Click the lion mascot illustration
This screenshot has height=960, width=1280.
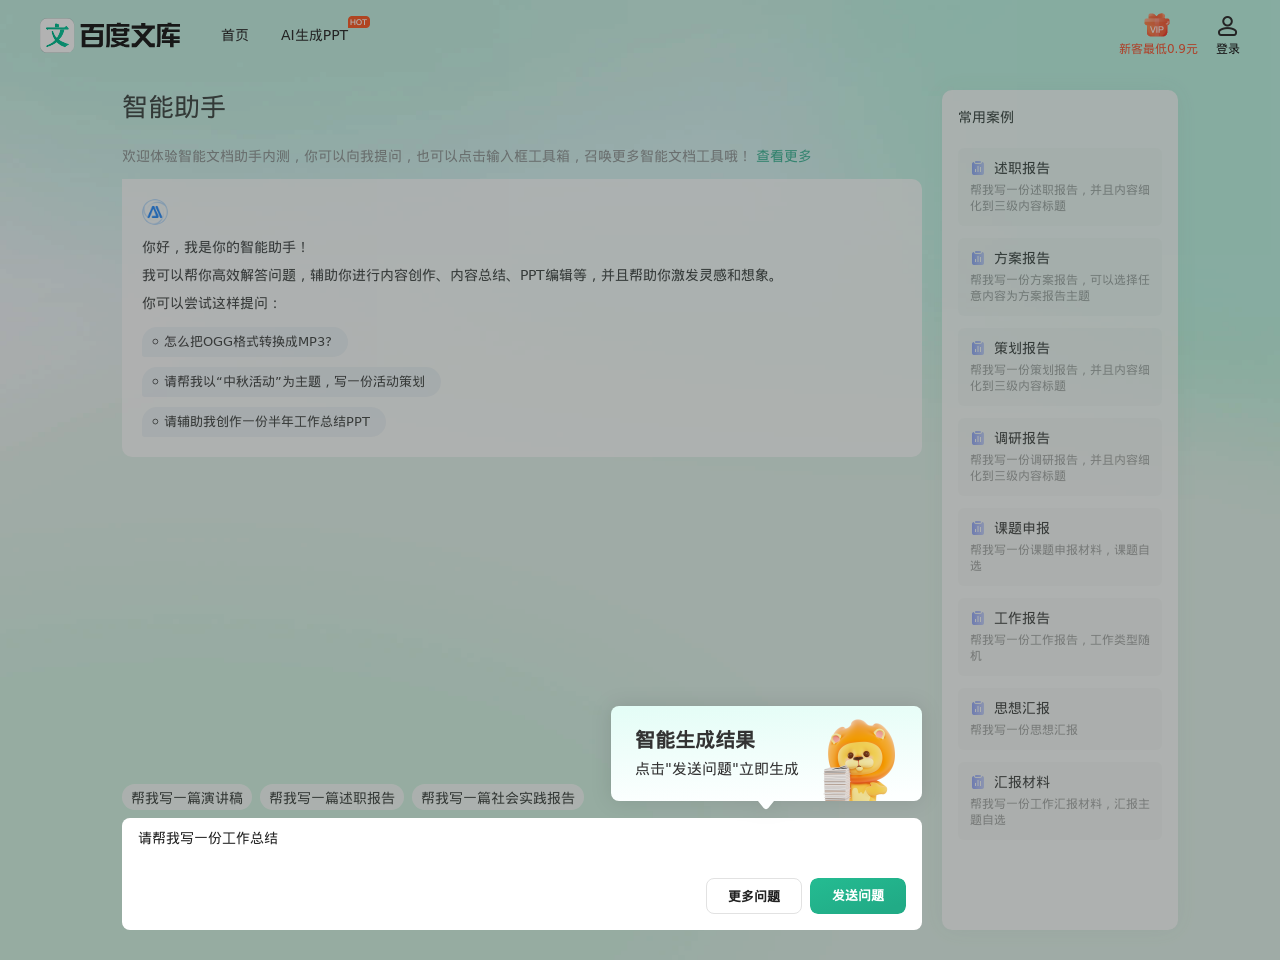[859, 760]
